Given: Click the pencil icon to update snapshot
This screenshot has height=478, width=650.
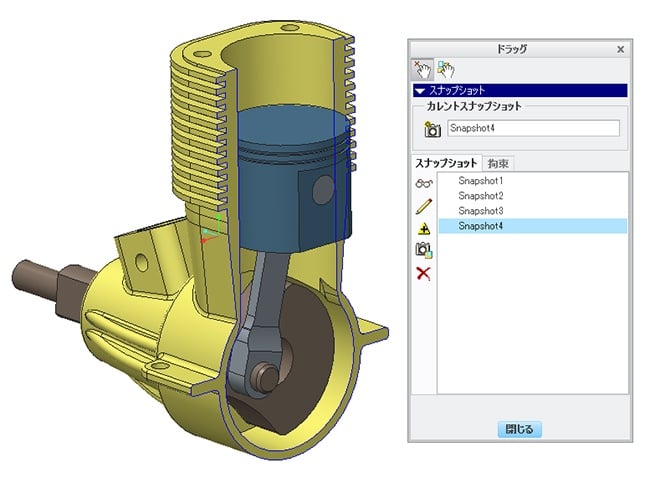Looking at the screenshot, I should (423, 205).
